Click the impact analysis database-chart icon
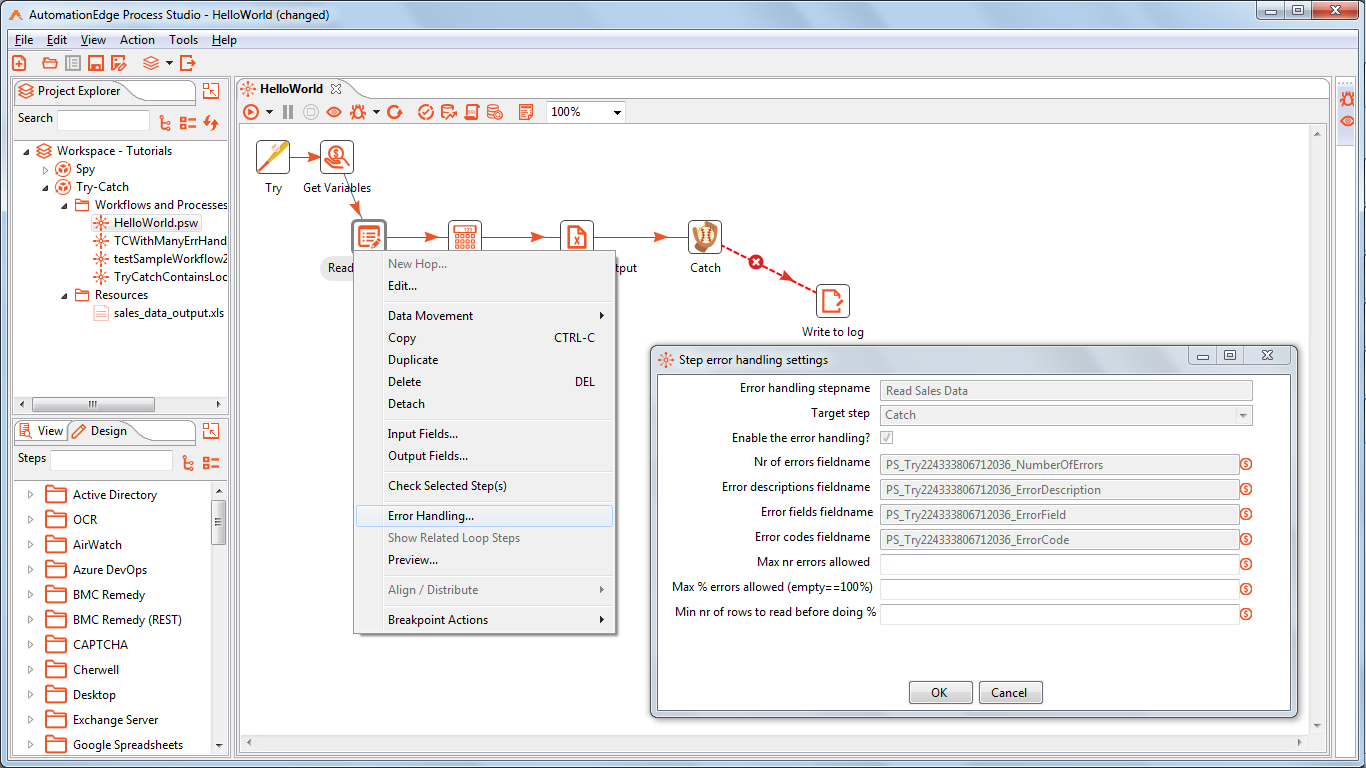1366x768 pixels. (x=449, y=112)
